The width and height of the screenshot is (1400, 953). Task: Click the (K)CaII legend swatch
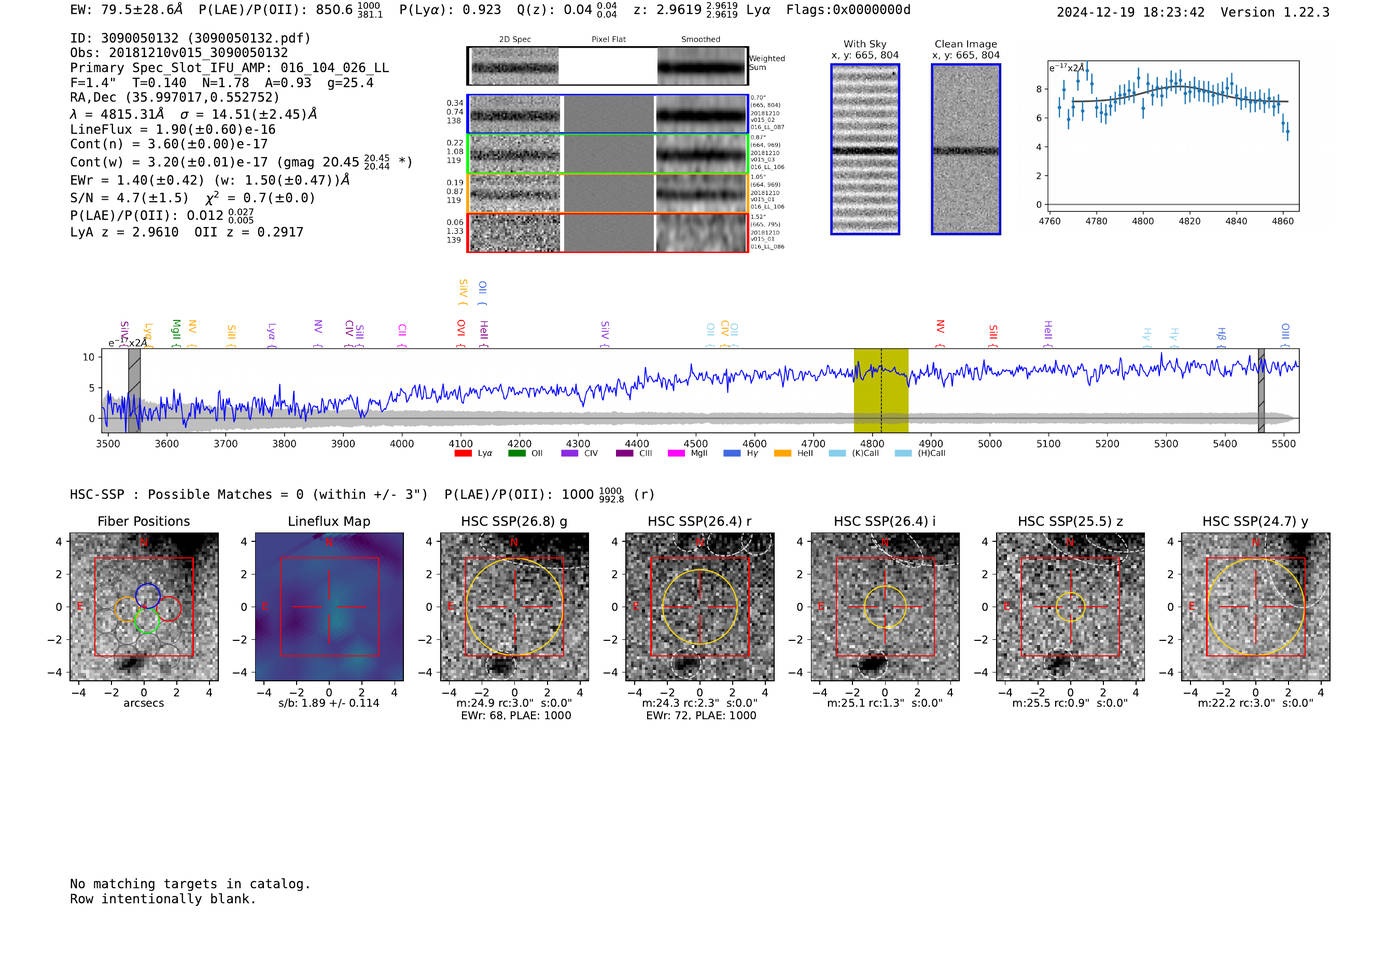click(x=837, y=453)
